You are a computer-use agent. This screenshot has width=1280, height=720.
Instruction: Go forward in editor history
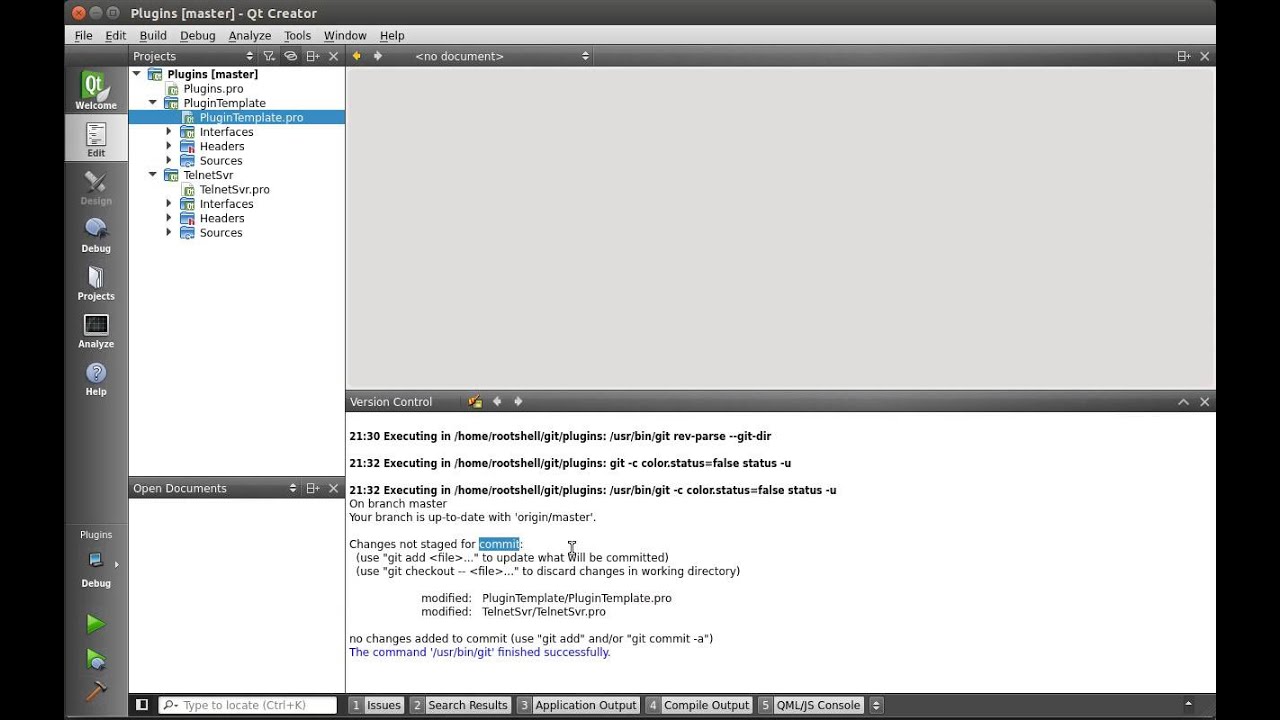[377, 56]
